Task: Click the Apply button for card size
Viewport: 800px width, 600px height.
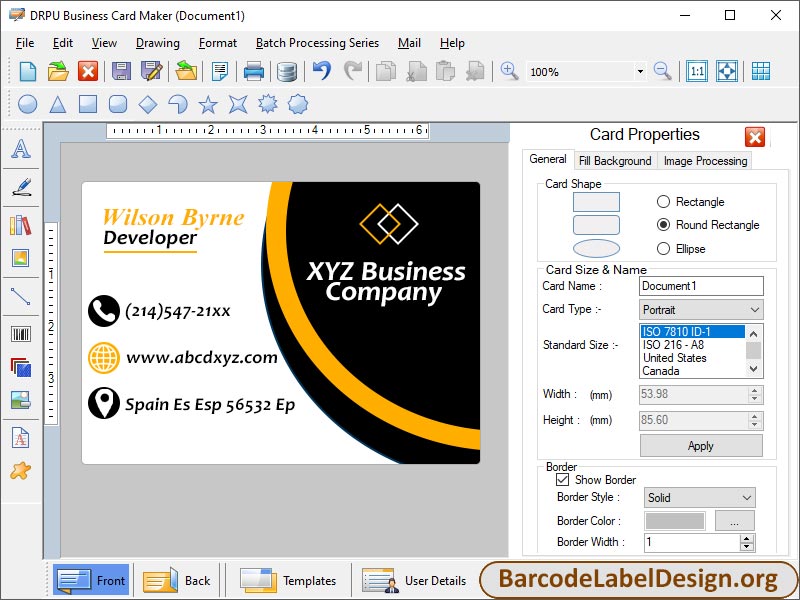Action: pos(700,445)
